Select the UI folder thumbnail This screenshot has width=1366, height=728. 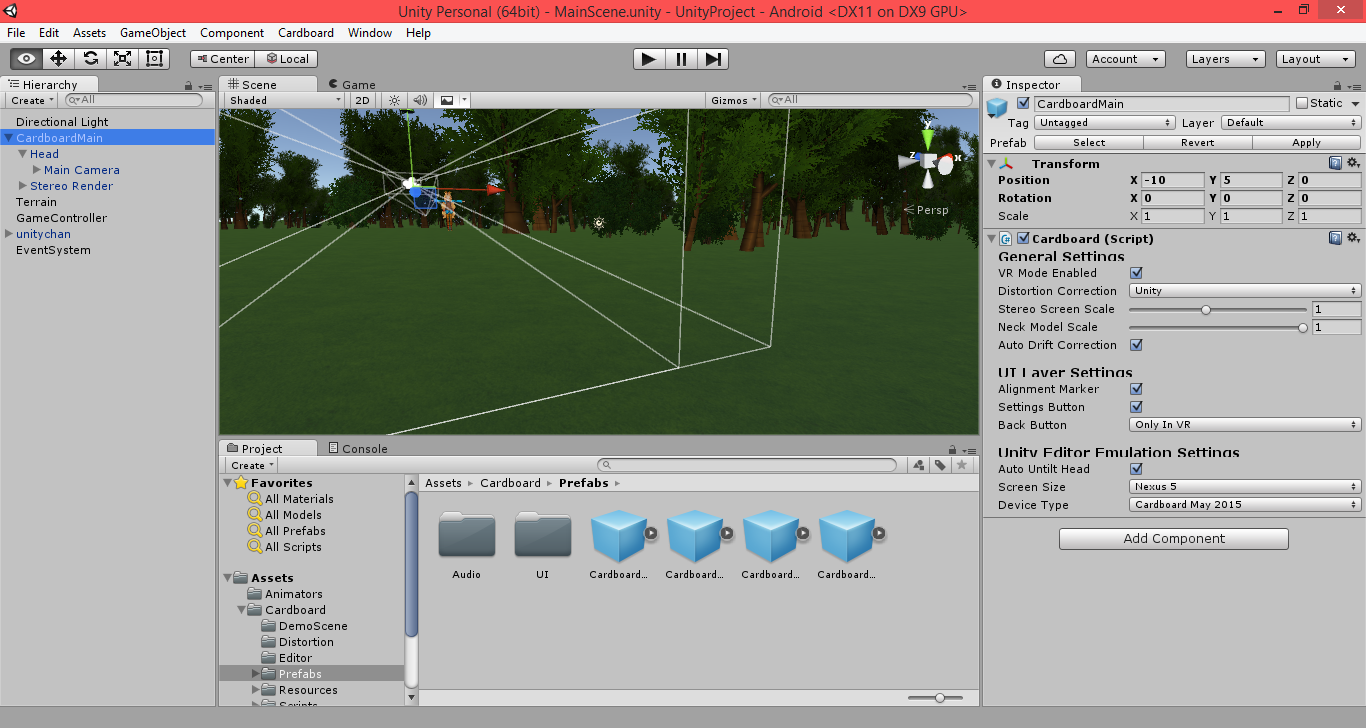[x=543, y=534]
